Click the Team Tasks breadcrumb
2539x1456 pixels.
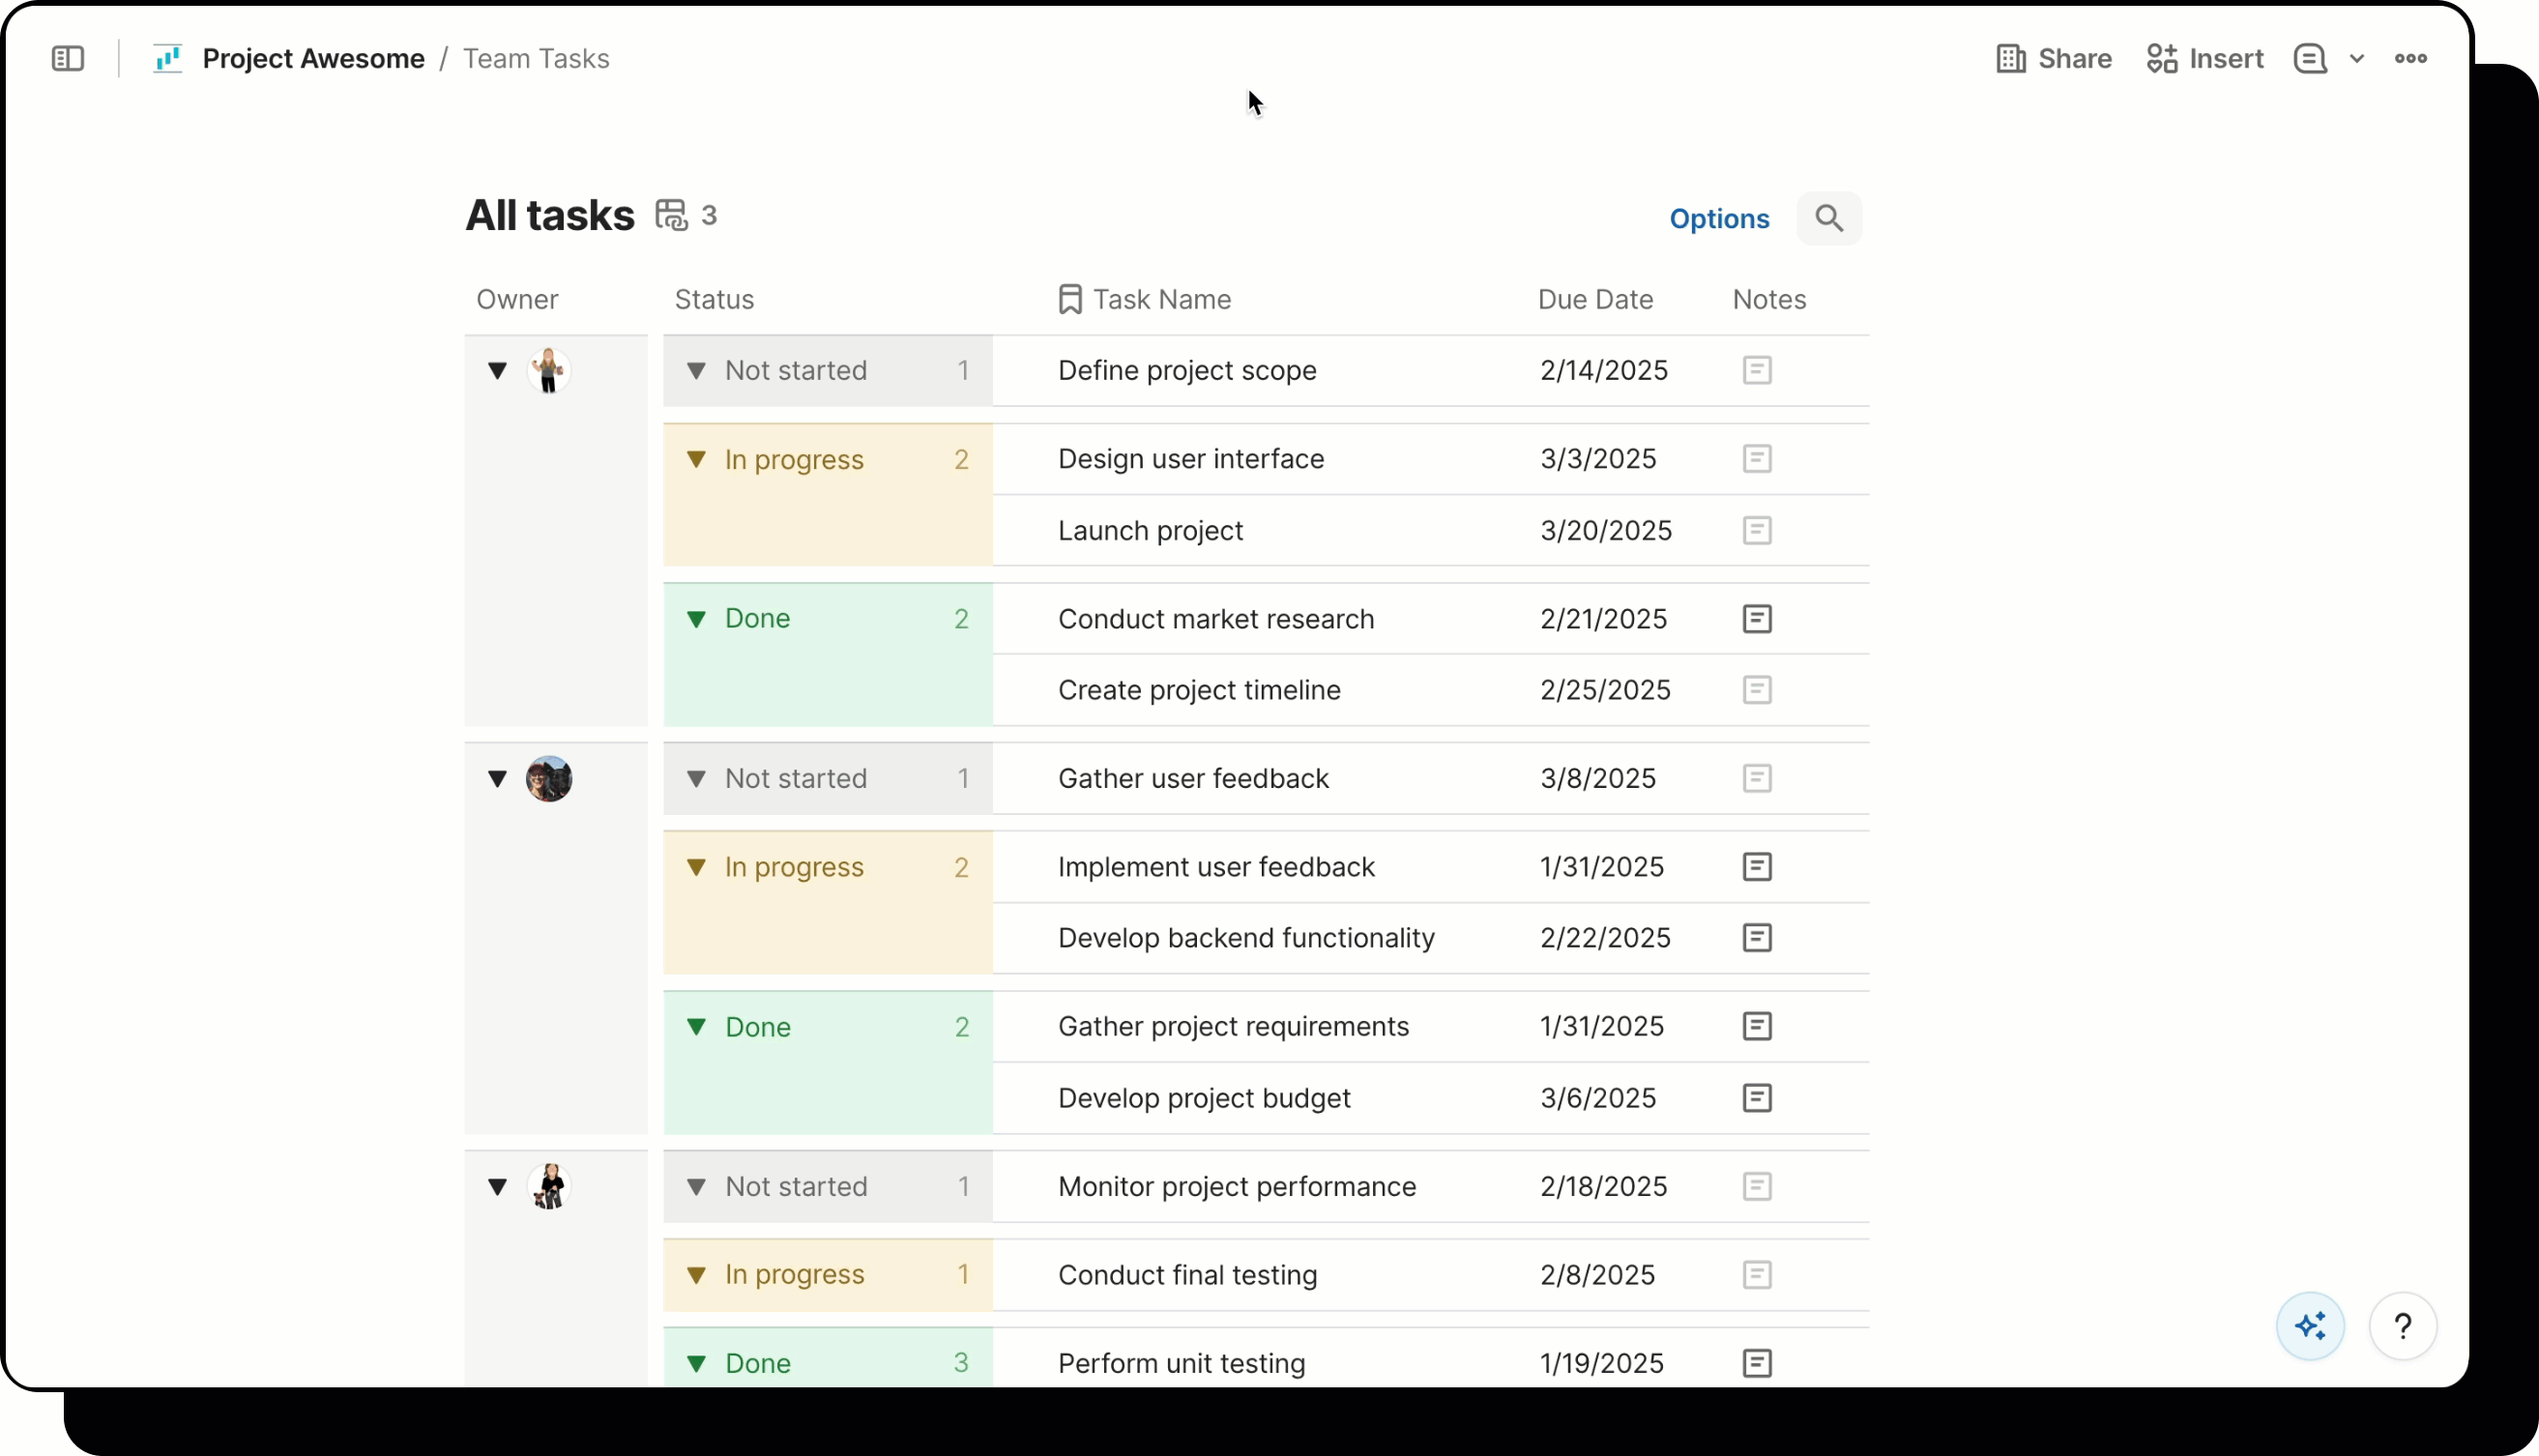535,59
